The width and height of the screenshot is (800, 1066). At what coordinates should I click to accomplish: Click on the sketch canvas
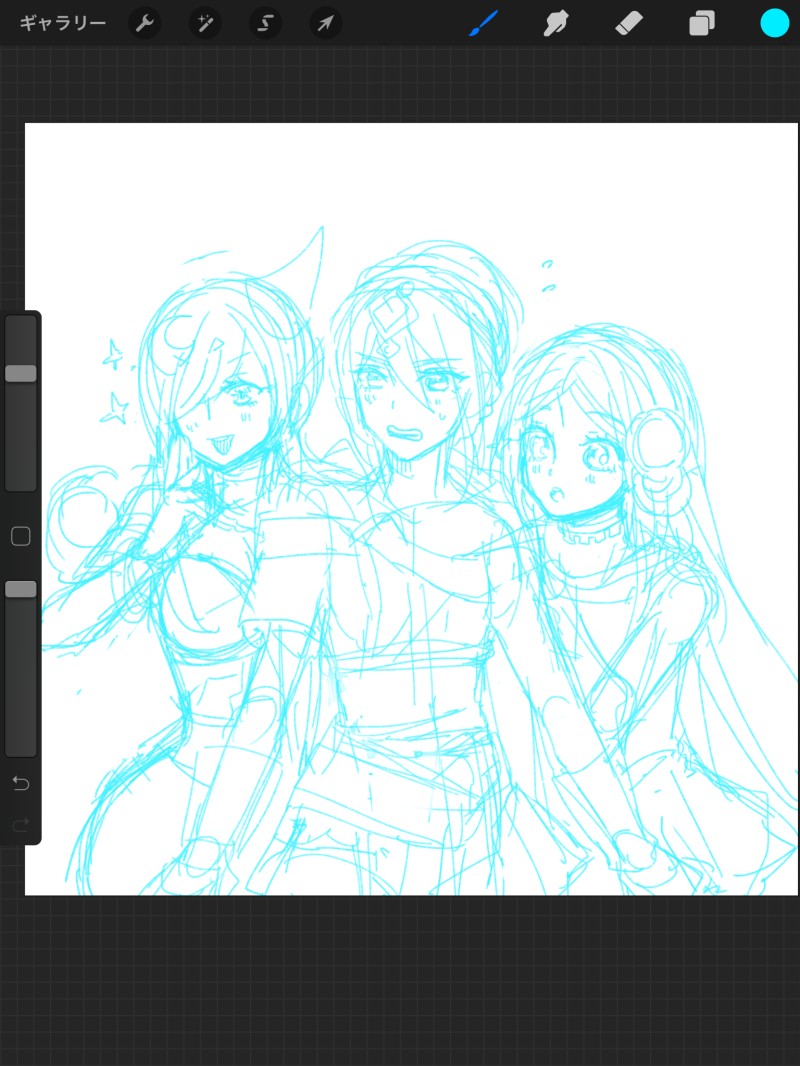click(x=411, y=509)
